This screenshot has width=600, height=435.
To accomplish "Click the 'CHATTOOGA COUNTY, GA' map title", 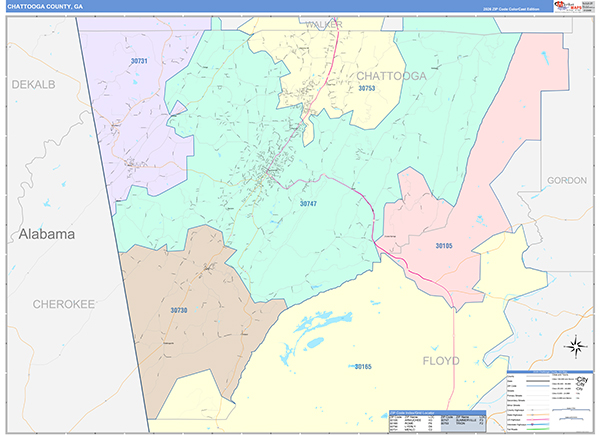I will click(x=45, y=7).
